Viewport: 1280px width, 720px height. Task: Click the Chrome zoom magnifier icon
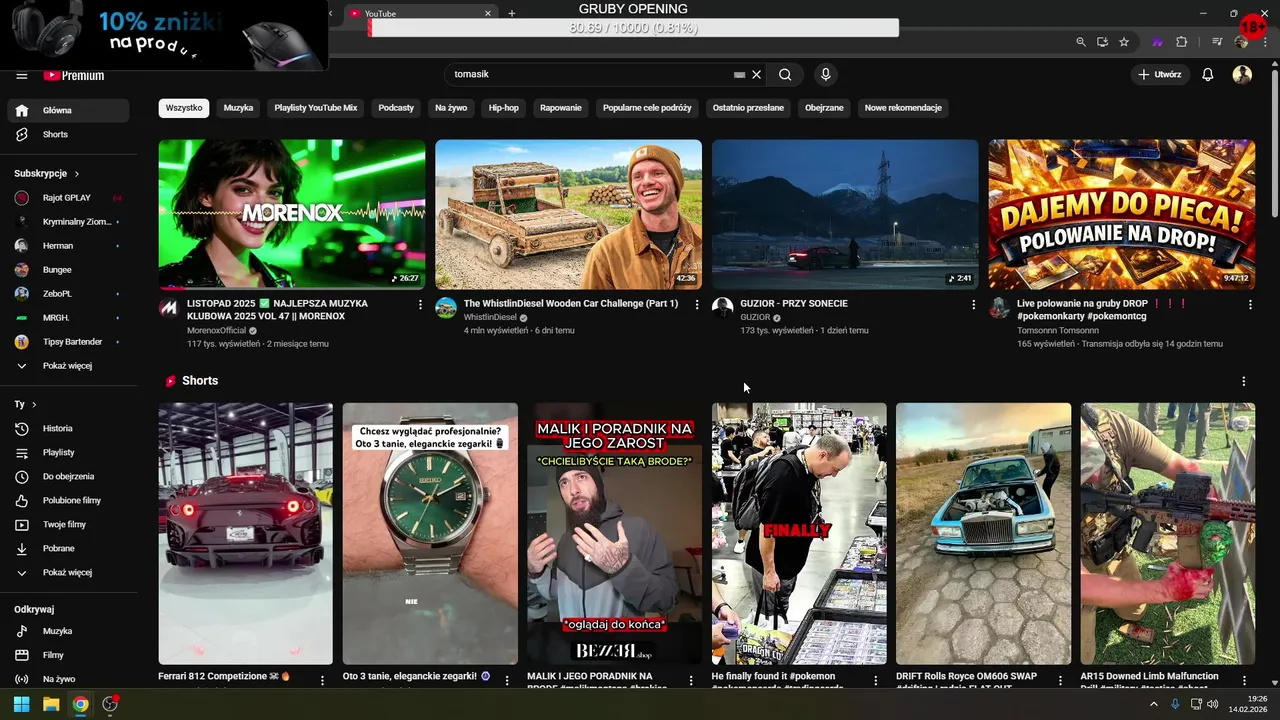[x=1081, y=42]
